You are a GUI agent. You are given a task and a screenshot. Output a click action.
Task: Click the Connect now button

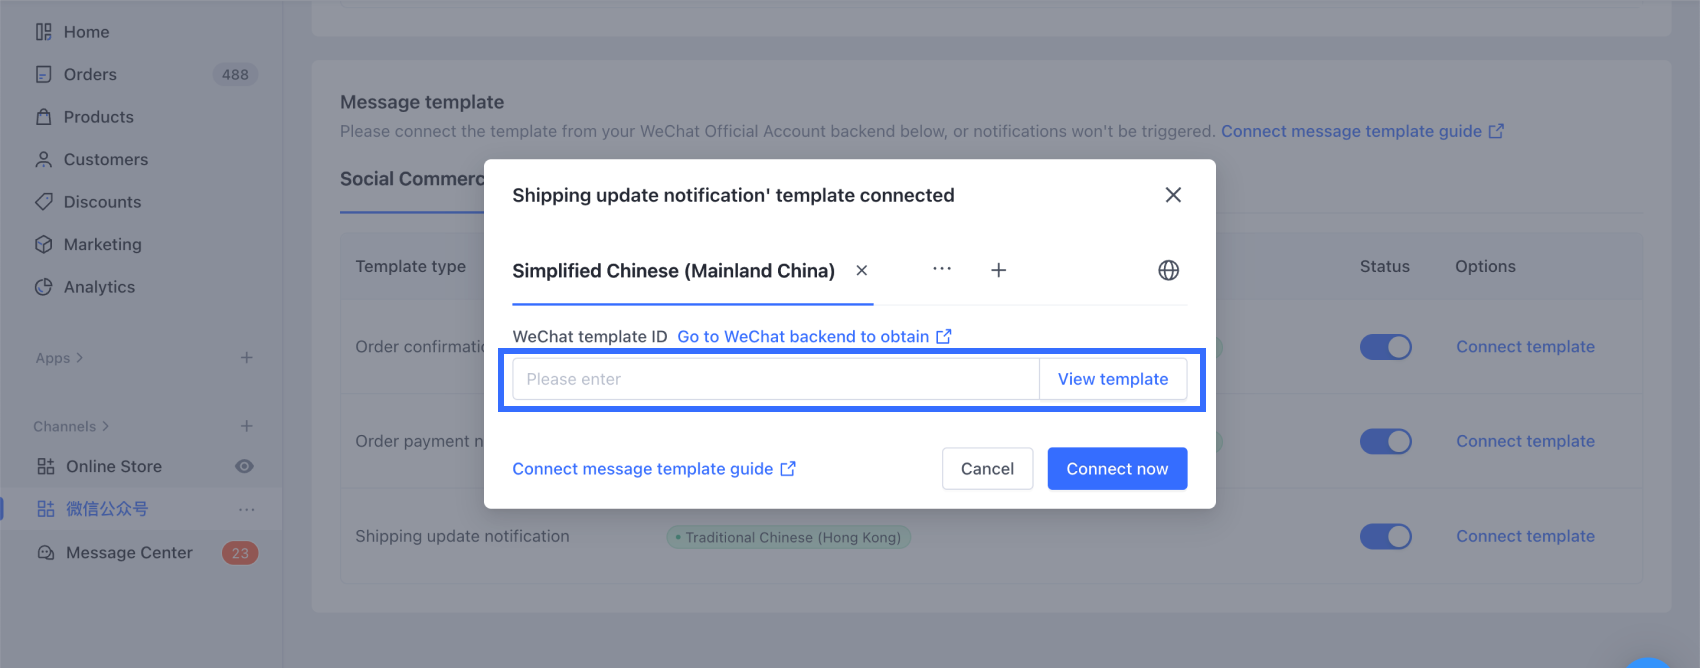coord(1117,469)
